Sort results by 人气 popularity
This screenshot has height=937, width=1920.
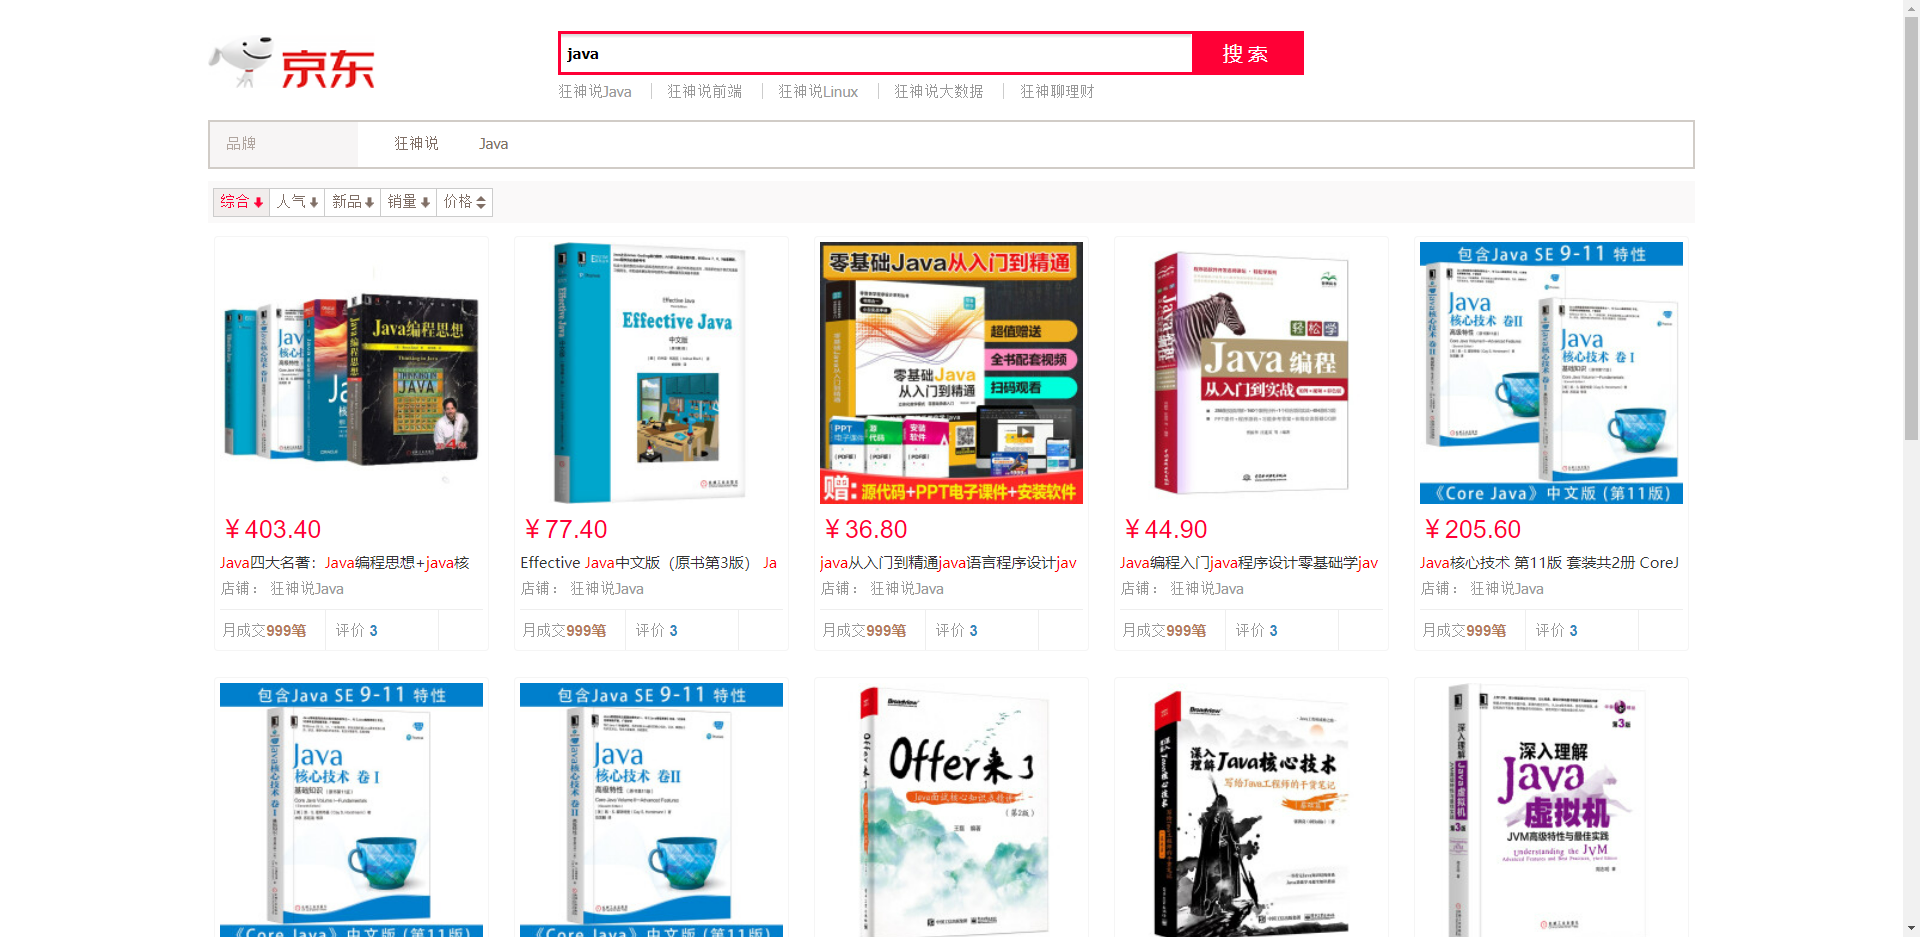297,202
